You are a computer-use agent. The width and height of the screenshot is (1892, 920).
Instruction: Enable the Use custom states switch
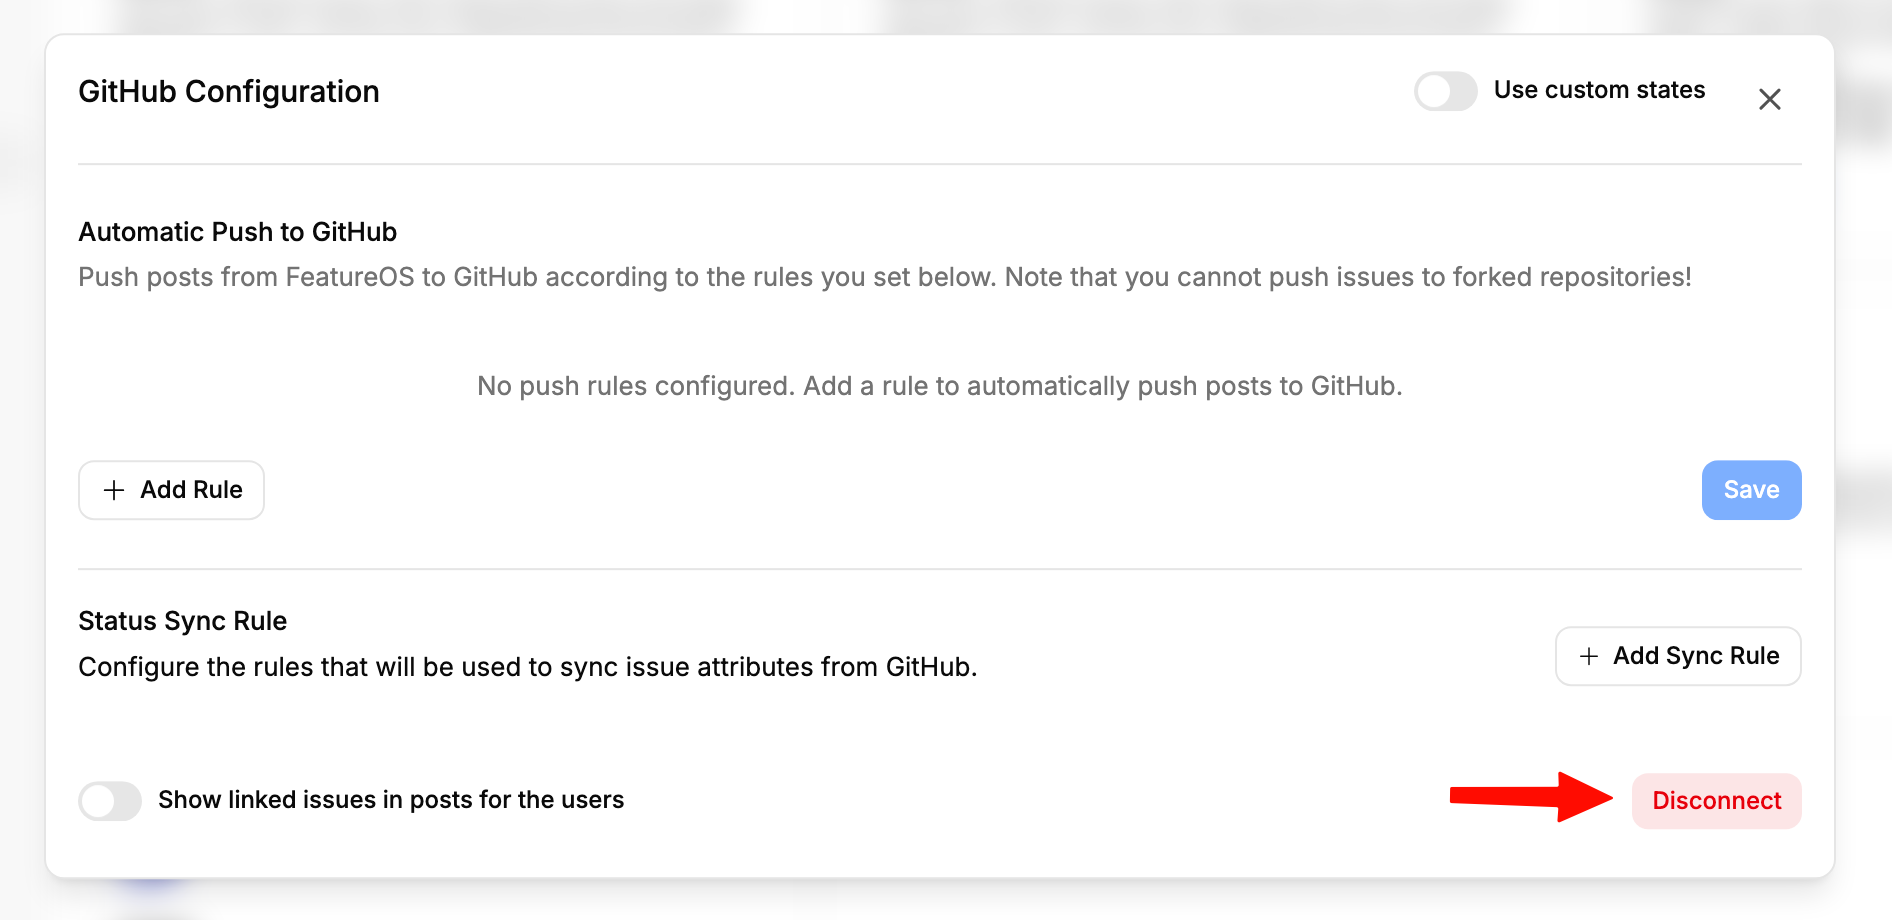tap(1445, 91)
